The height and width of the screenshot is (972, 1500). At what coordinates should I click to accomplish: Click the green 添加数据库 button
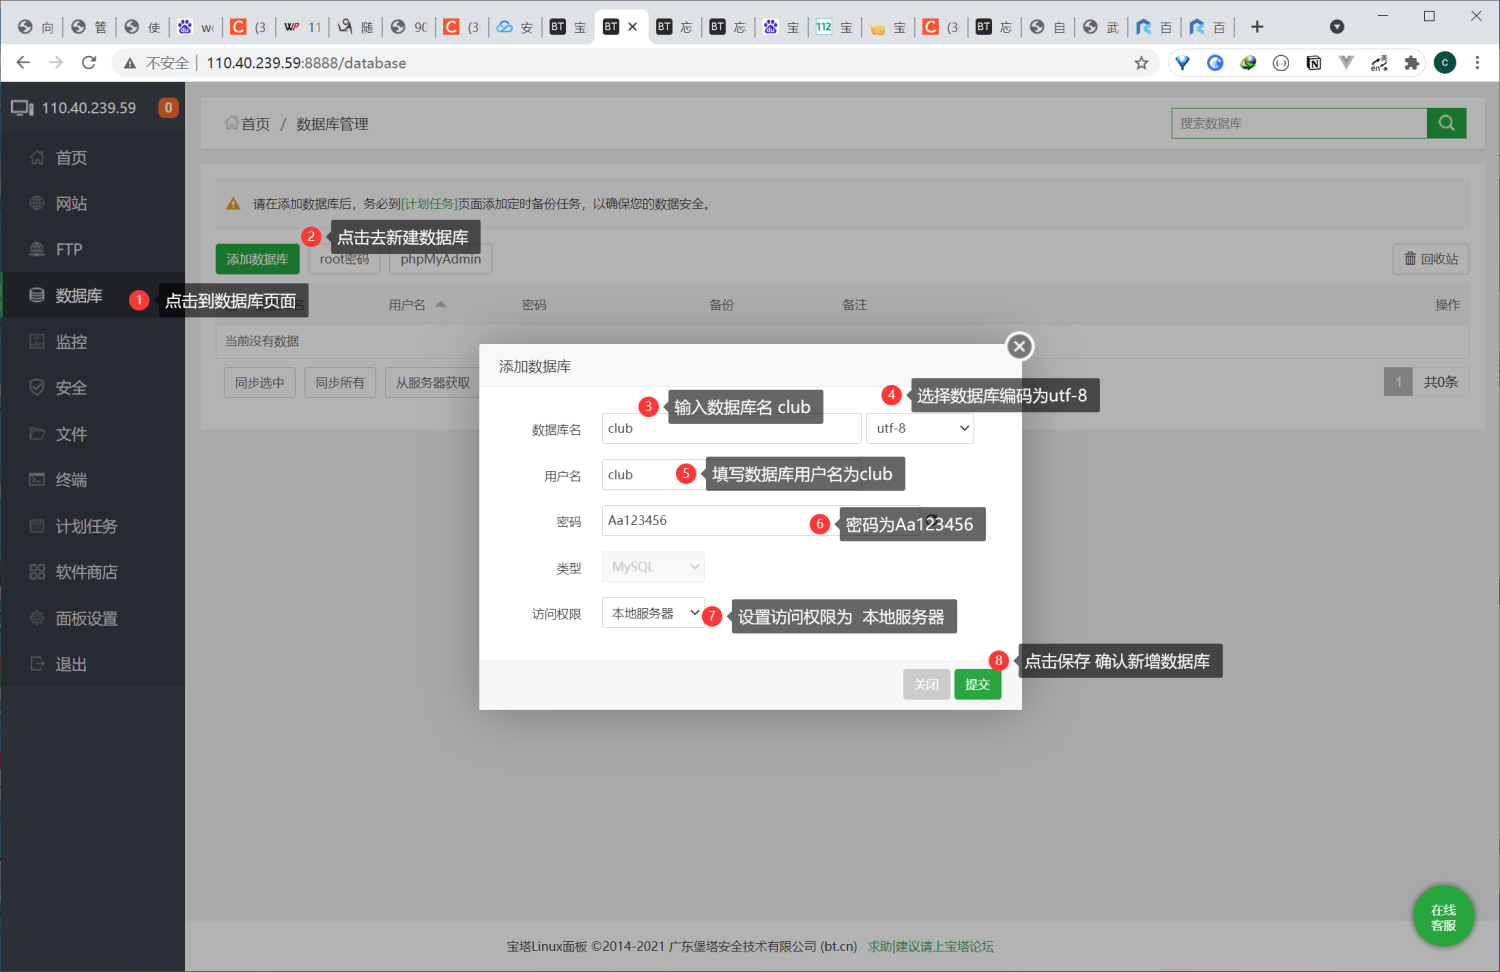pyautogui.click(x=257, y=259)
